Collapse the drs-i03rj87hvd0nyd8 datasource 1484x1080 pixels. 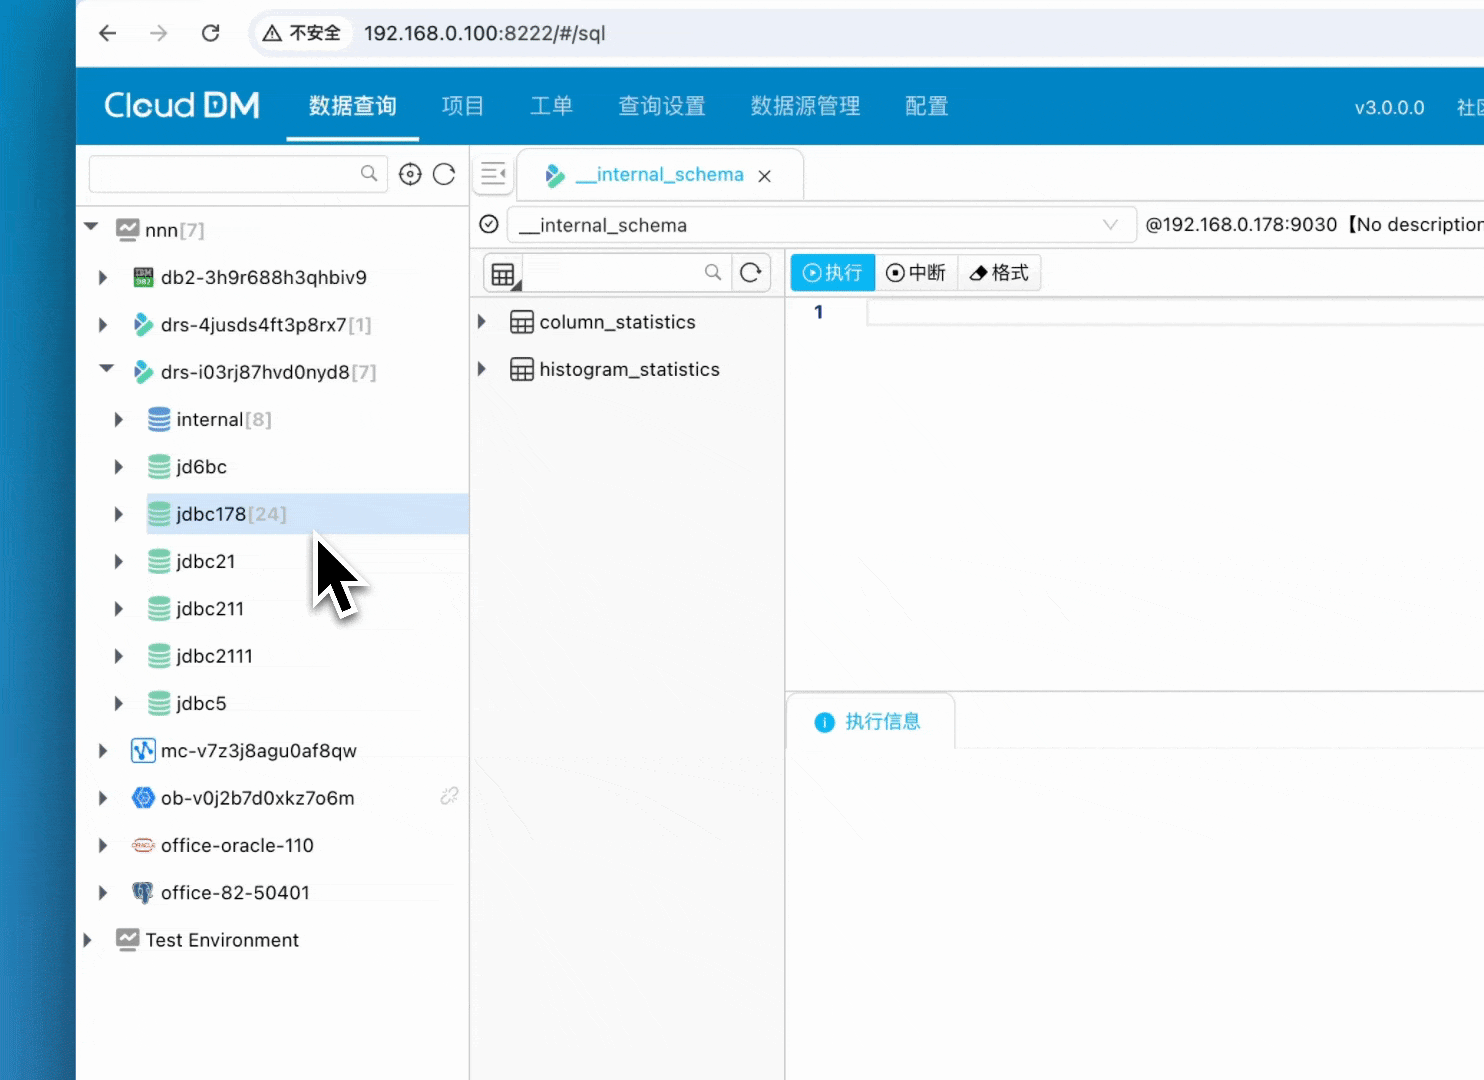coord(106,369)
